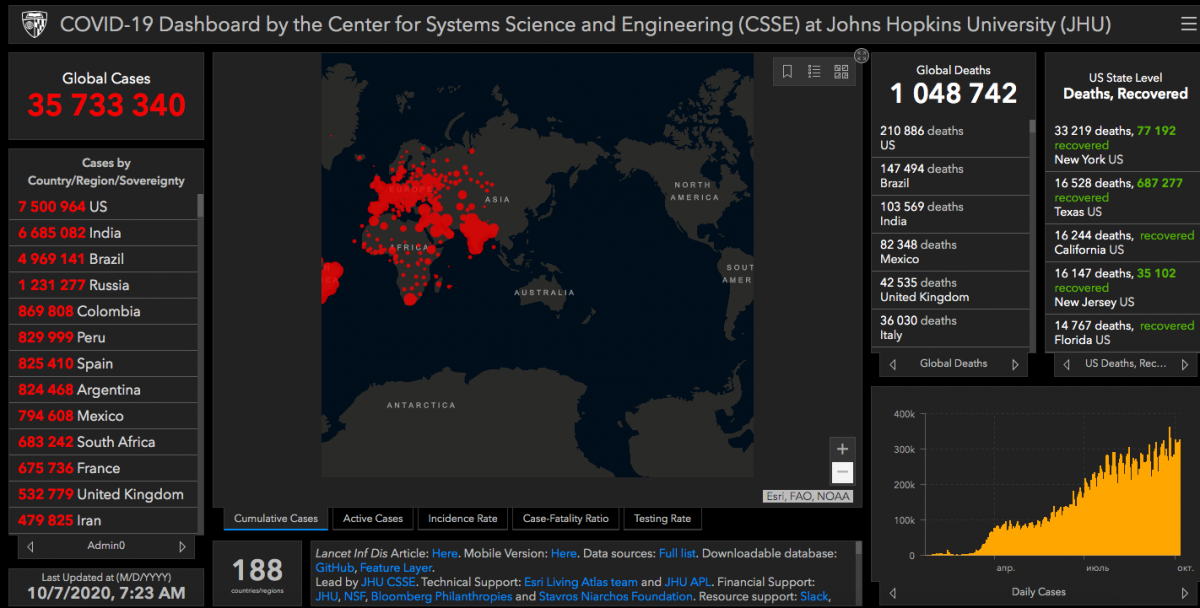The height and width of the screenshot is (608, 1200).
Task: Select US in the cases list
Action: click(105, 207)
